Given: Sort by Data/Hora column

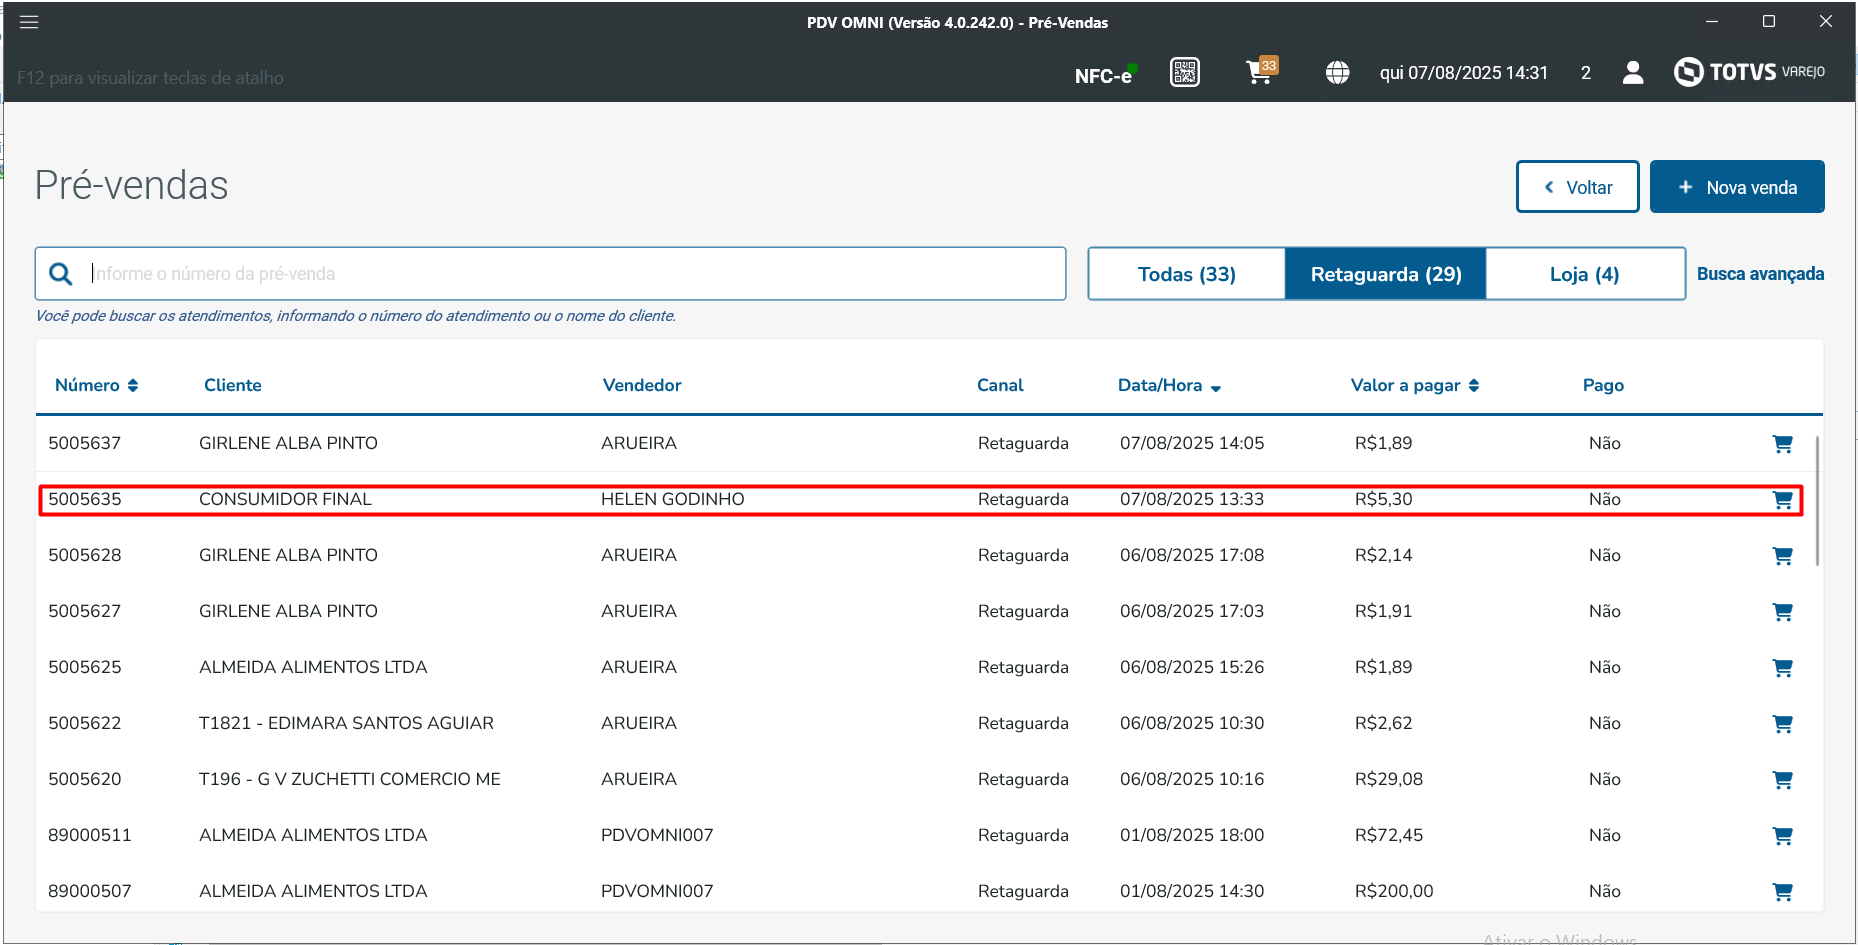Looking at the screenshot, I should point(1169,385).
